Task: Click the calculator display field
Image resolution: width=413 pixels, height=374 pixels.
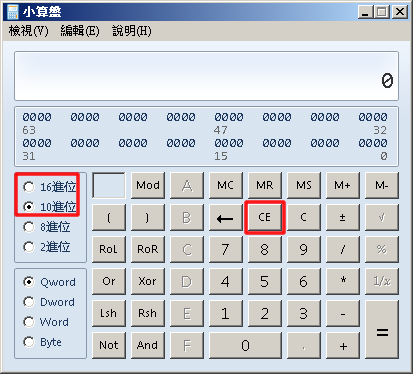Action: (x=206, y=76)
